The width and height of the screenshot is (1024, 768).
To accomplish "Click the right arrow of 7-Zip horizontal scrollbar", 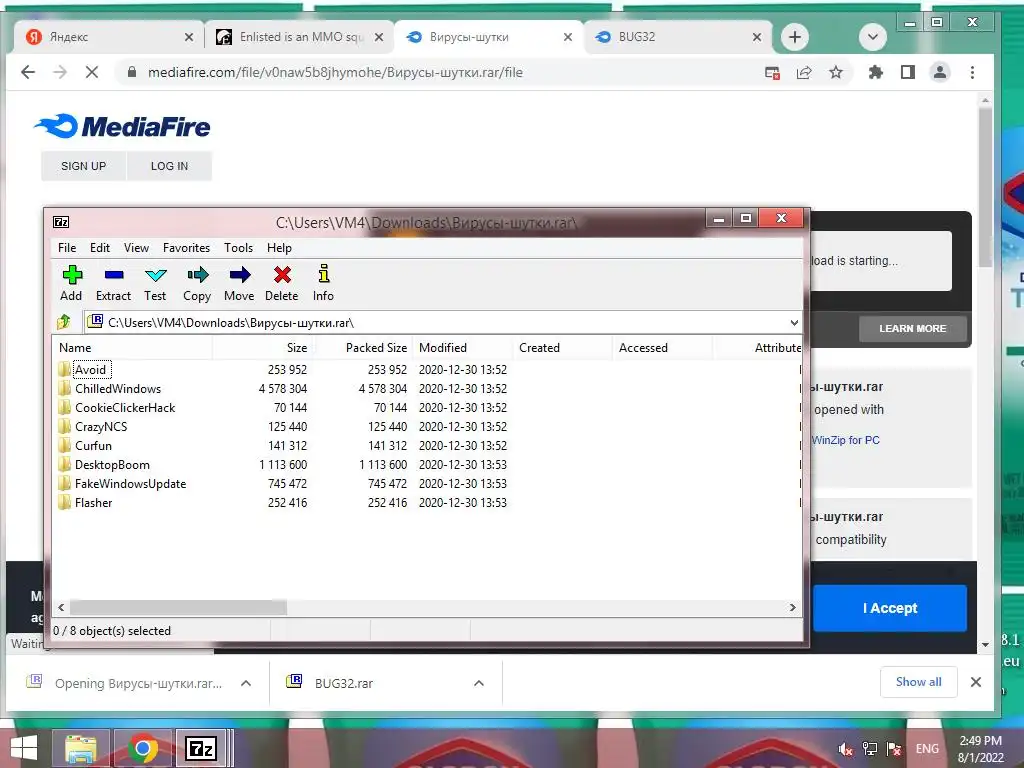I will [x=792, y=607].
